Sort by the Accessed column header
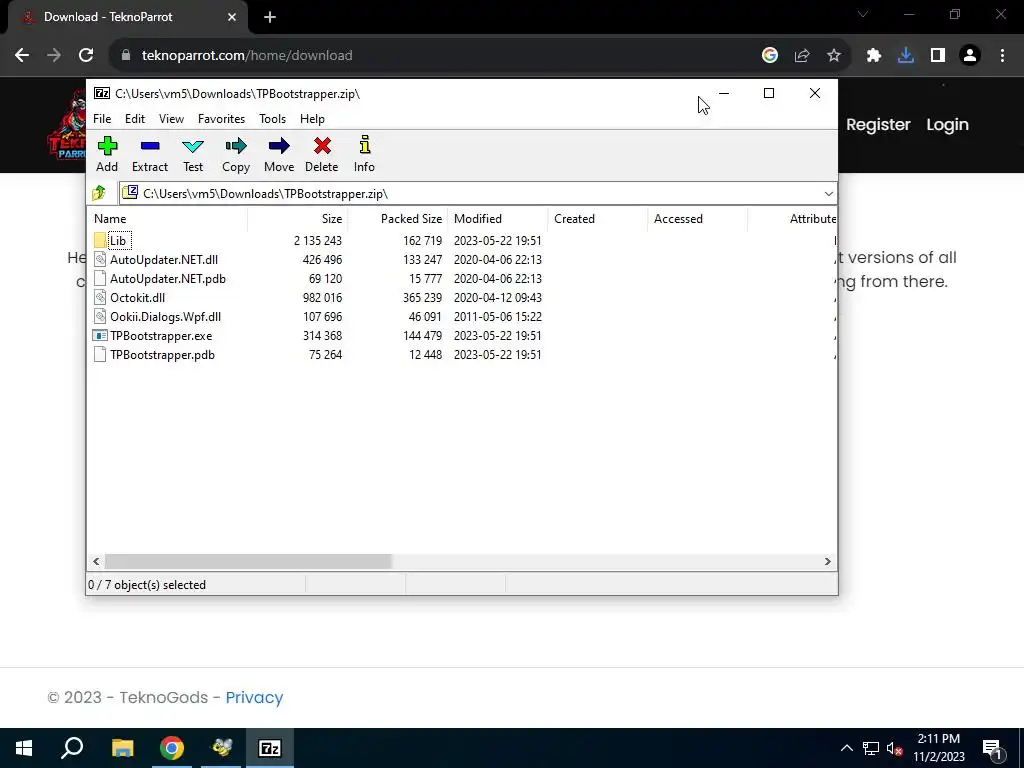1024x768 pixels. tap(697, 219)
